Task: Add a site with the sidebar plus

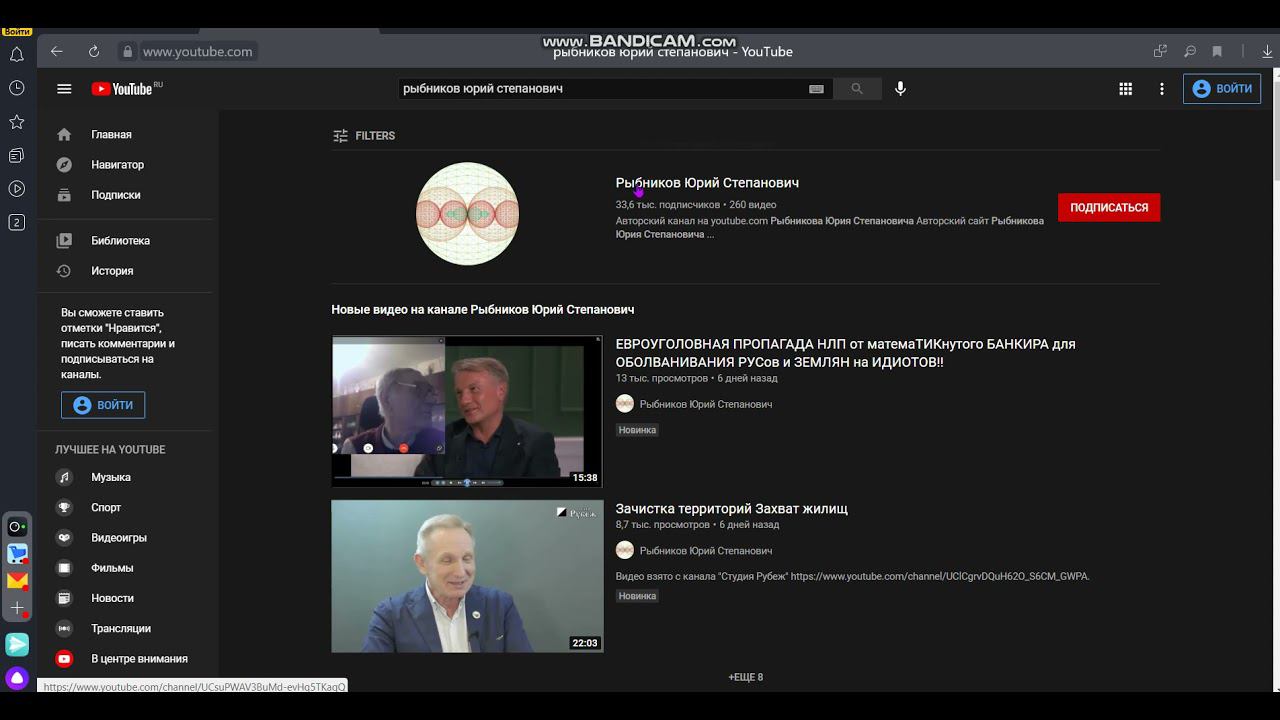Action: coord(17,608)
